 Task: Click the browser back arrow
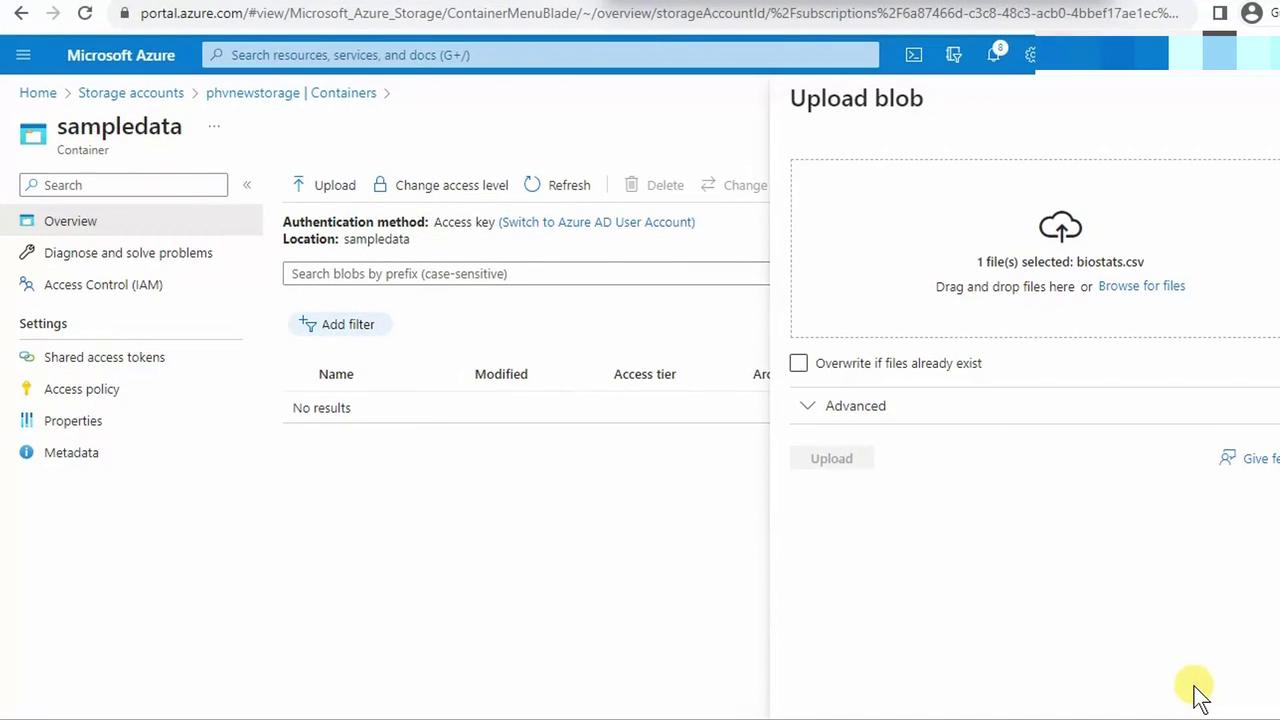22,13
